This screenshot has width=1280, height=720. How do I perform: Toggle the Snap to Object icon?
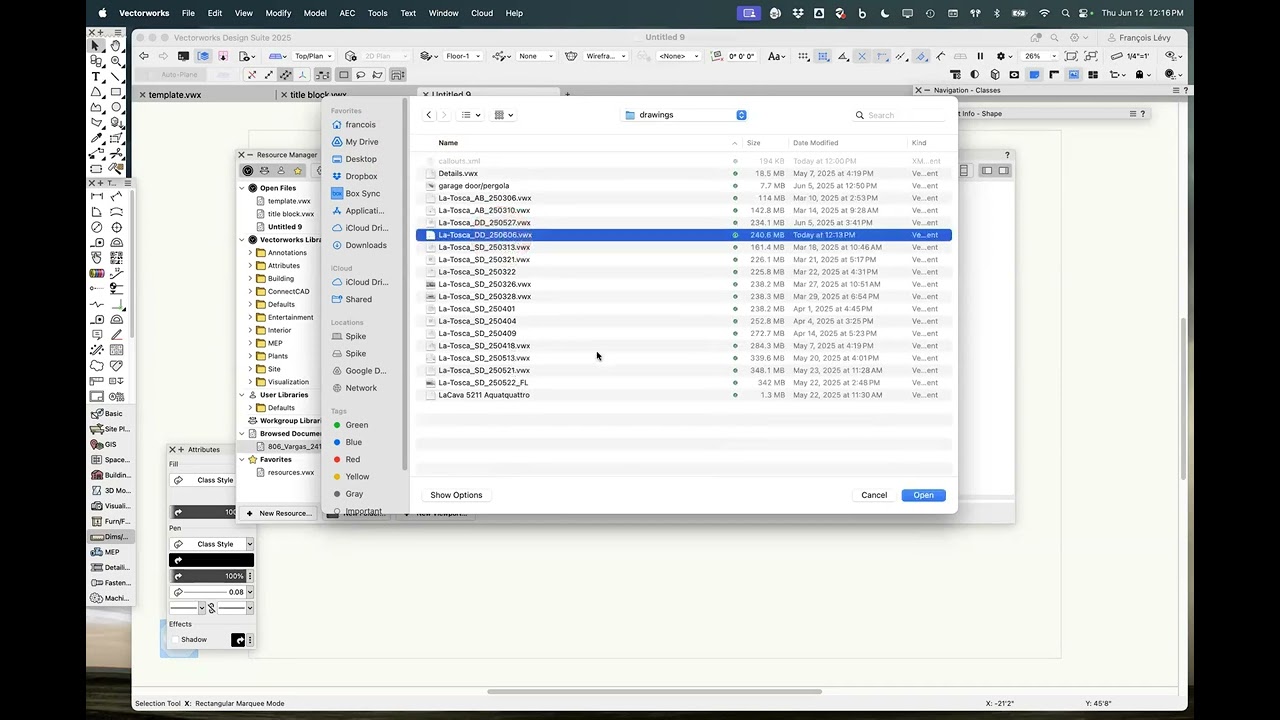(x=823, y=56)
